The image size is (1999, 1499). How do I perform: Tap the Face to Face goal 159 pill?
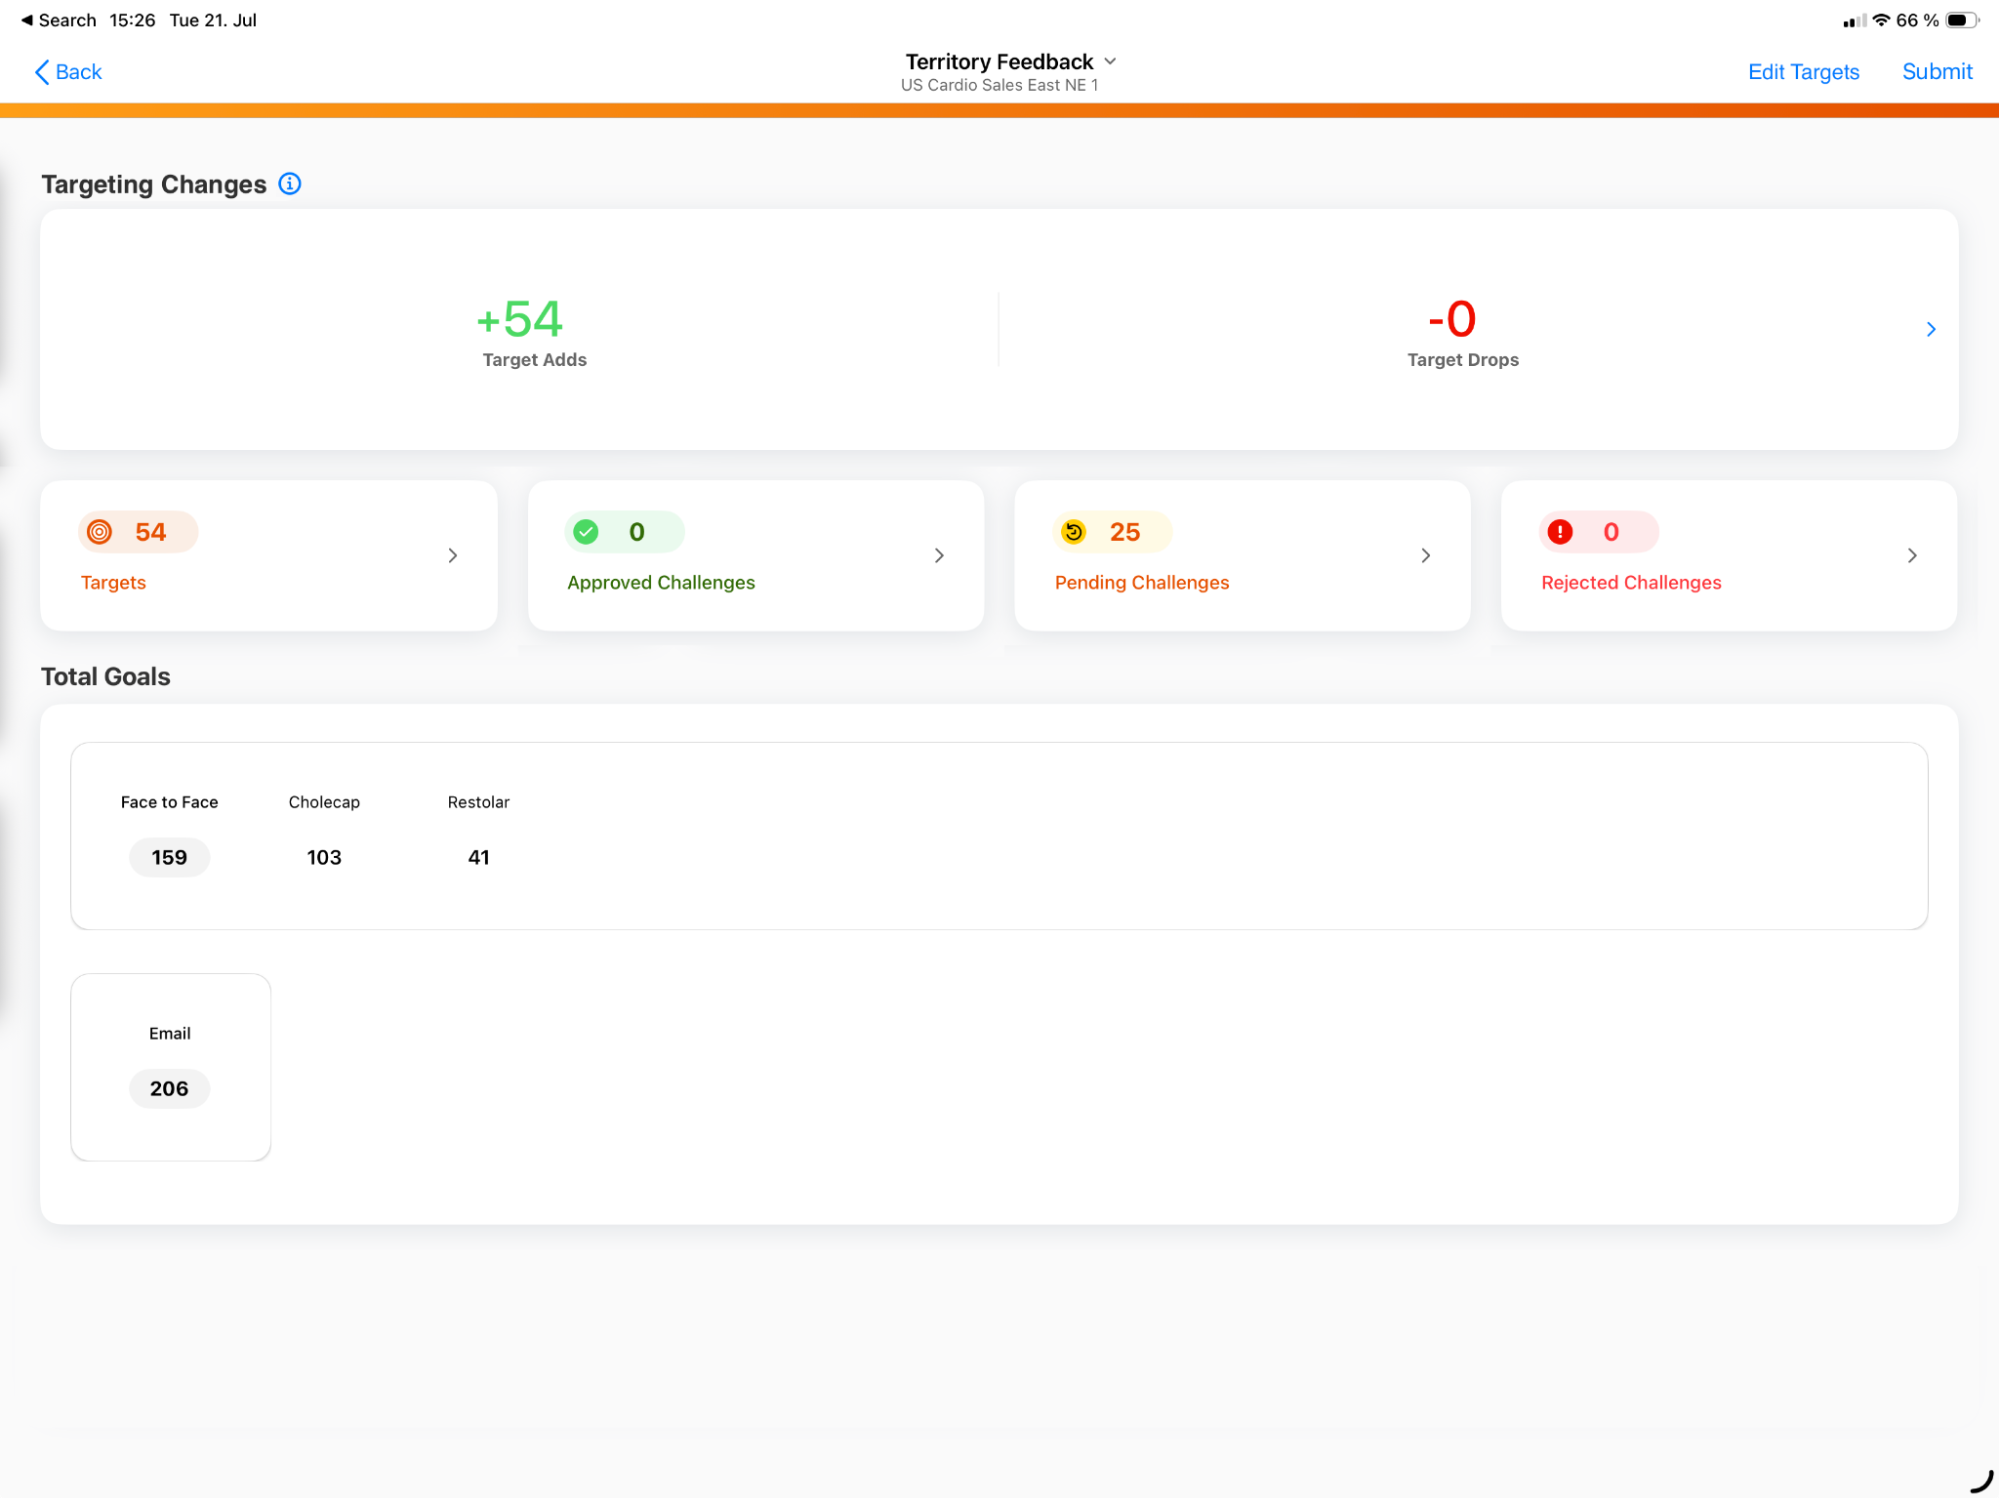[169, 858]
